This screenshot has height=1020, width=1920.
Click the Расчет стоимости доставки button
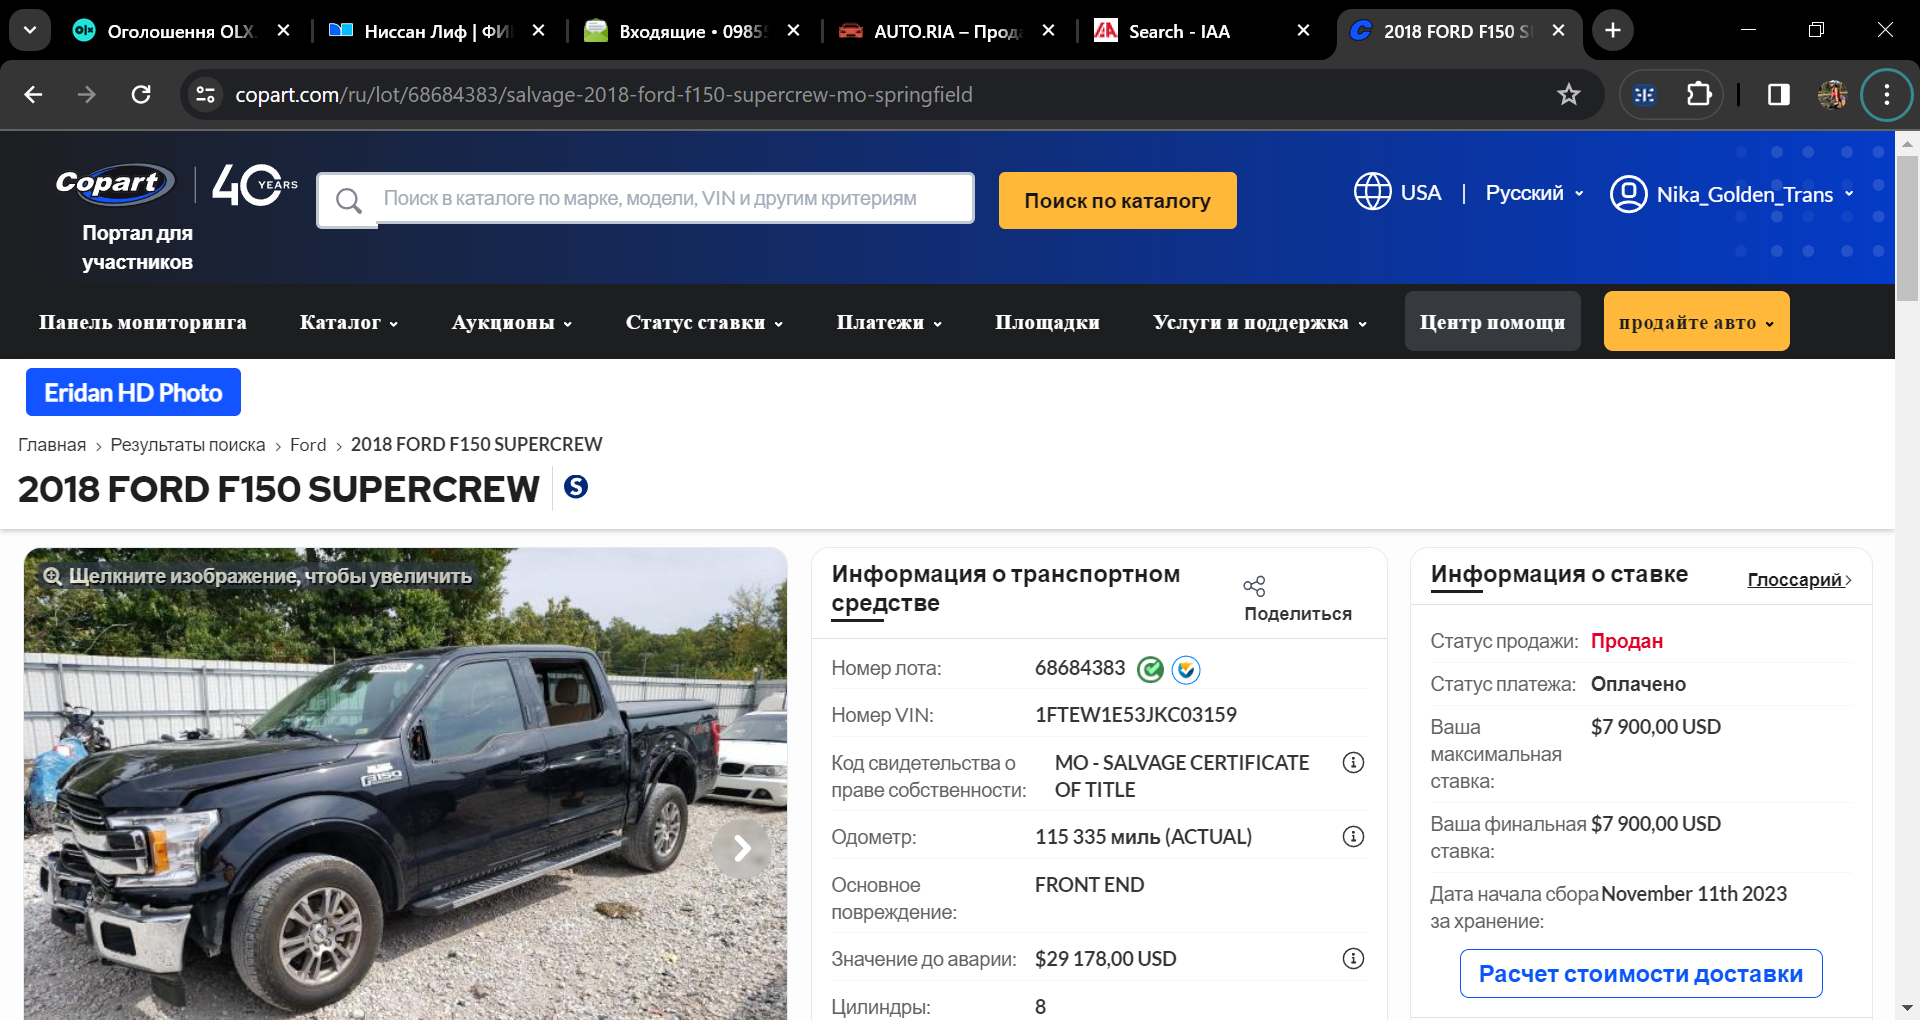tap(1641, 973)
